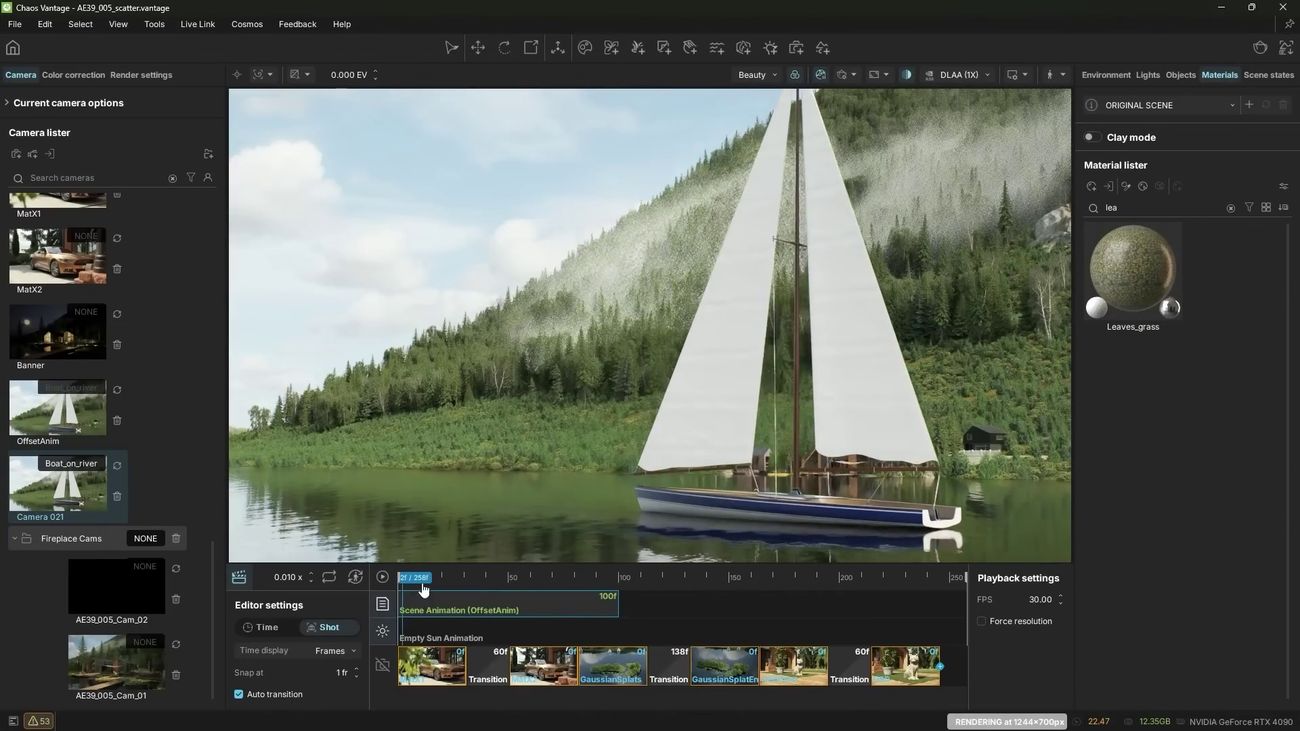Toggle the animation loop icon
The width and height of the screenshot is (1300, 731).
(x=329, y=577)
